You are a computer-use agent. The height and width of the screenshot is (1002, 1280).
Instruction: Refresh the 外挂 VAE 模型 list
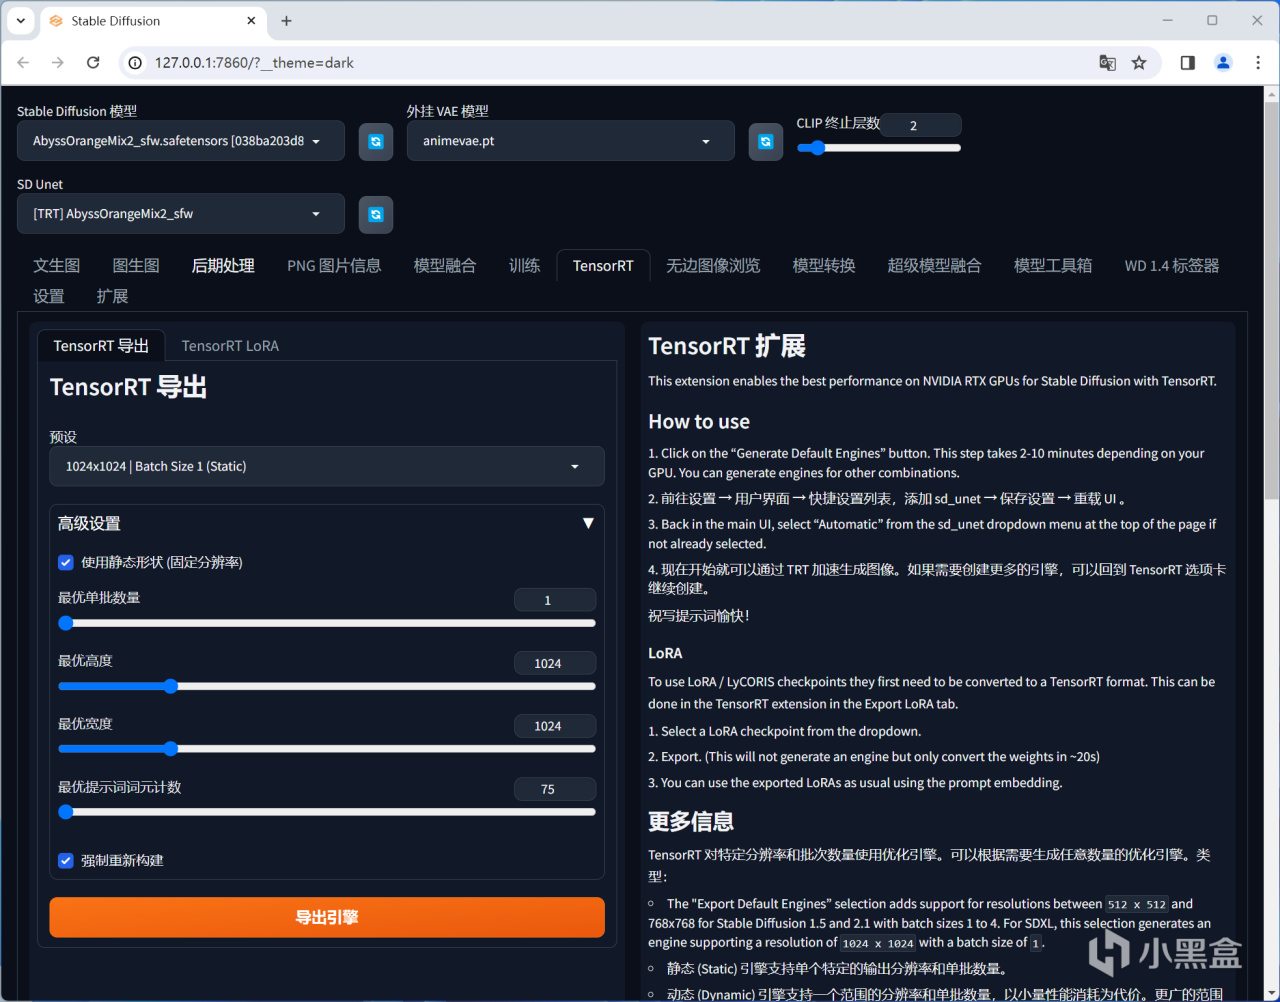[x=766, y=141]
